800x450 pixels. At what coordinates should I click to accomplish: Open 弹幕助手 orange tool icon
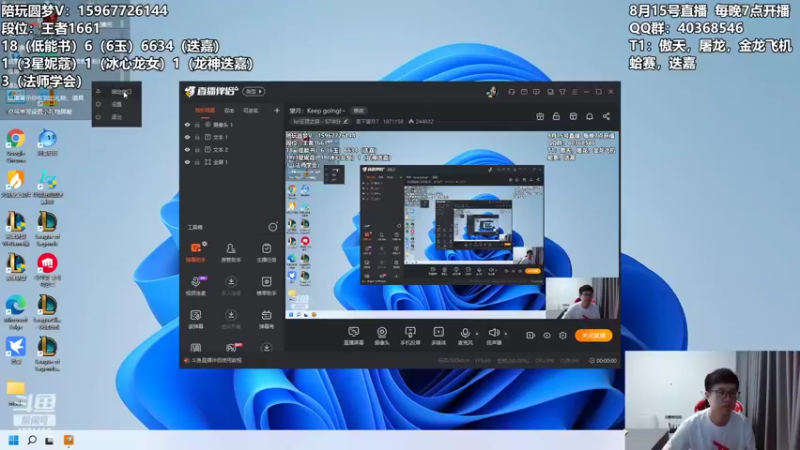tap(196, 253)
